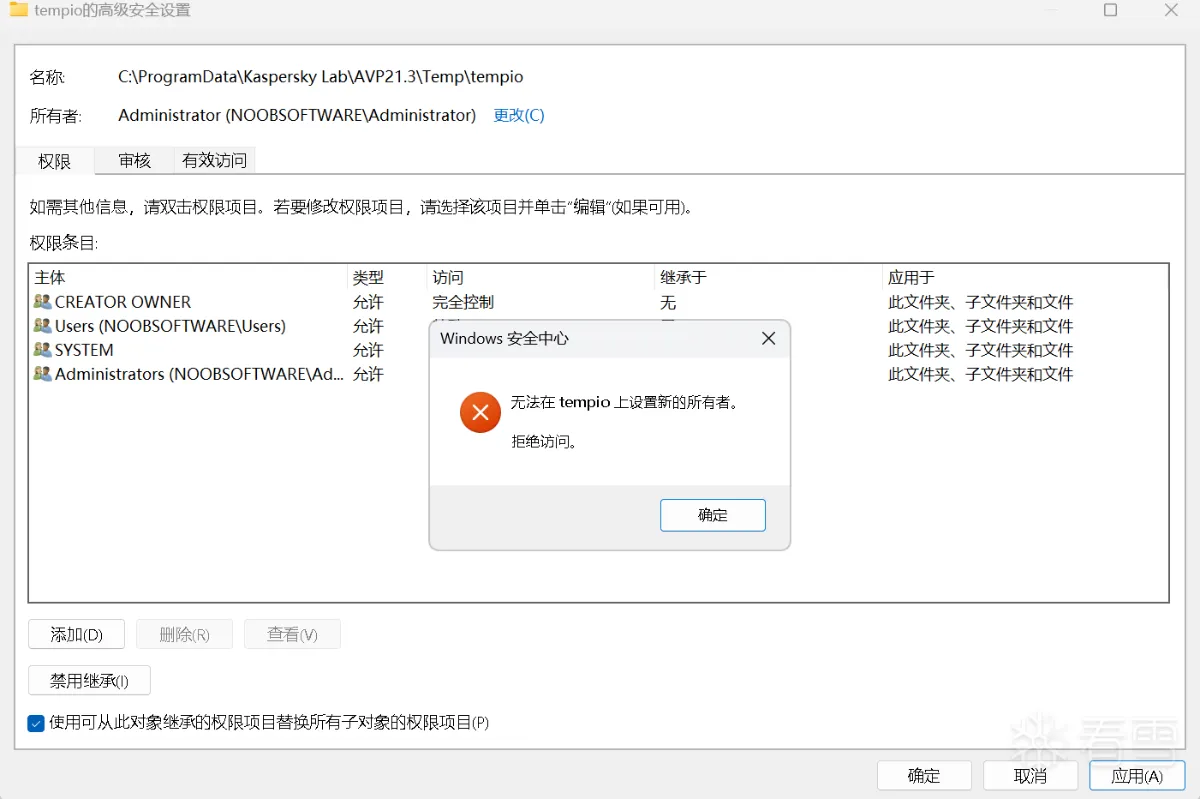Click the 类型 column header
The width and height of the screenshot is (1200, 799).
[388, 277]
